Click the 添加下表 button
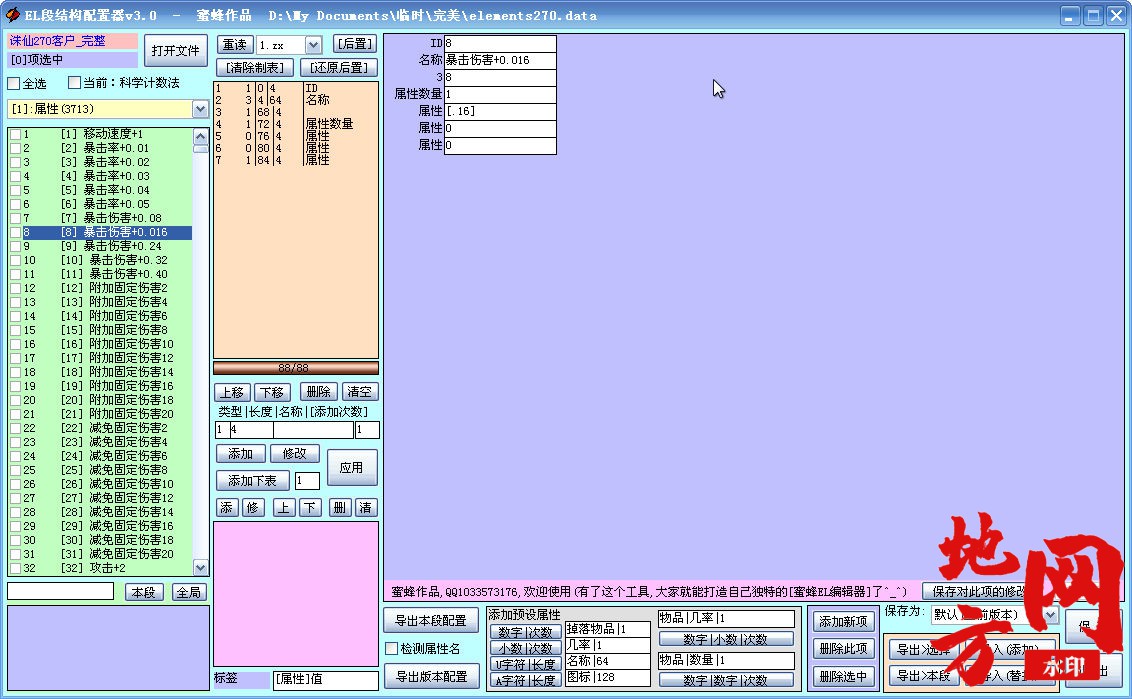 click(x=253, y=480)
